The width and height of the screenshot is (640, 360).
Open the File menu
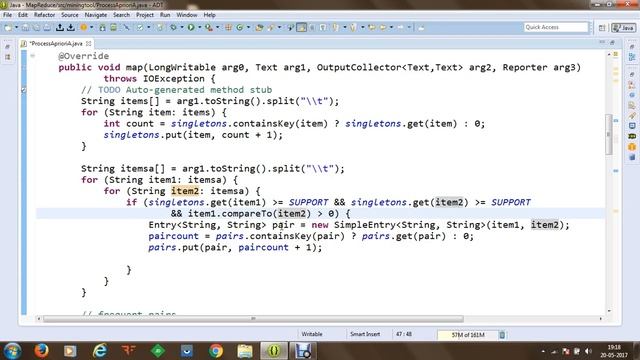point(7,15)
